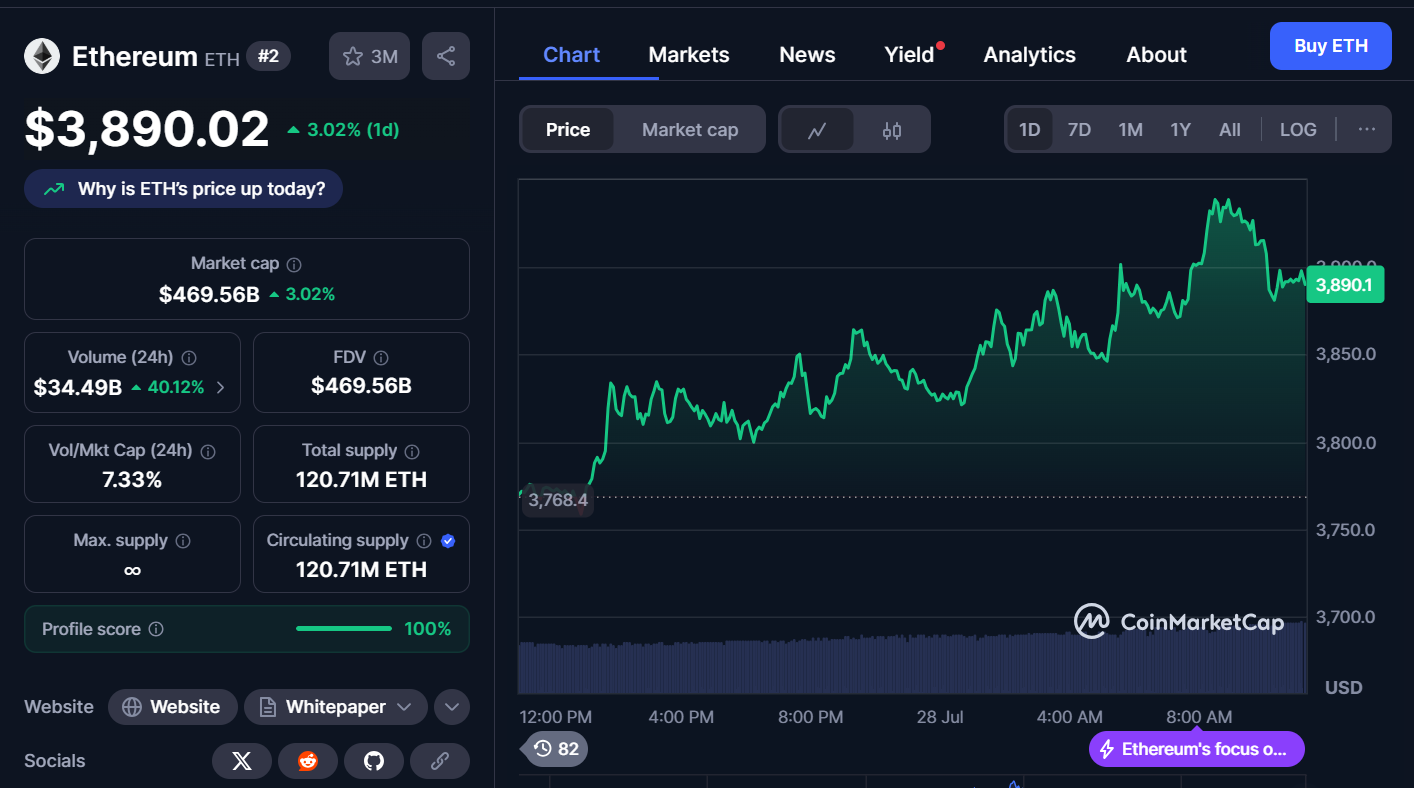Set chart range to All
This screenshot has width=1414, height=788.
1230,130
